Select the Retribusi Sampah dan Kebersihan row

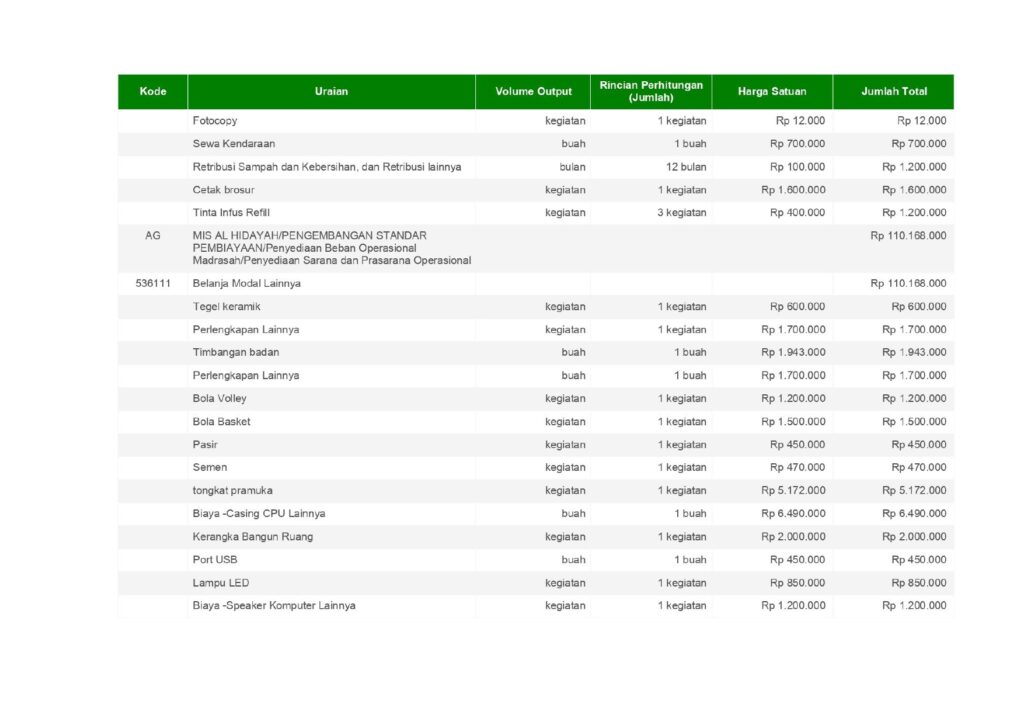pos(327,167)
